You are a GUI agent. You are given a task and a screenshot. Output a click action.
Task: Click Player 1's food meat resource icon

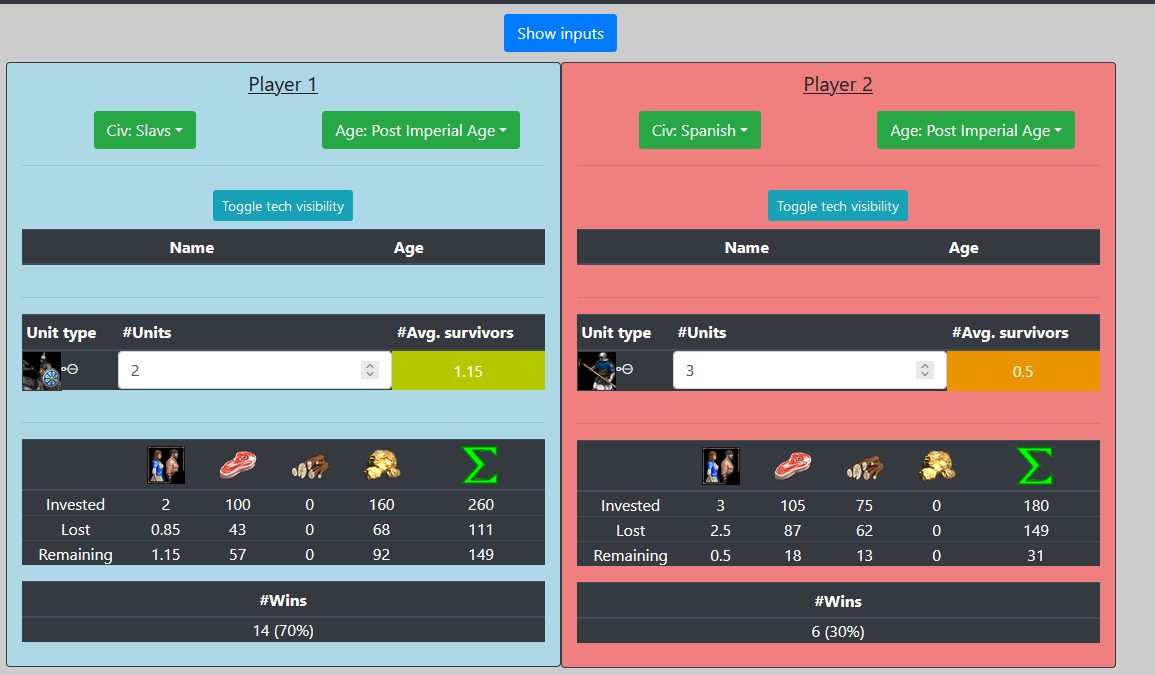(238, 465)
